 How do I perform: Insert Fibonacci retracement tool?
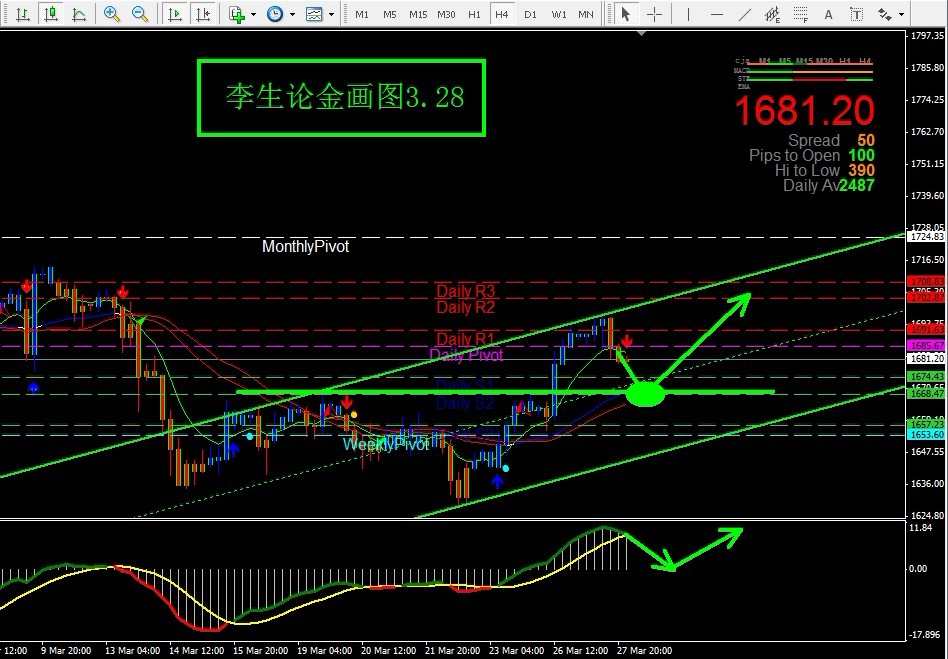pos(800,14)
